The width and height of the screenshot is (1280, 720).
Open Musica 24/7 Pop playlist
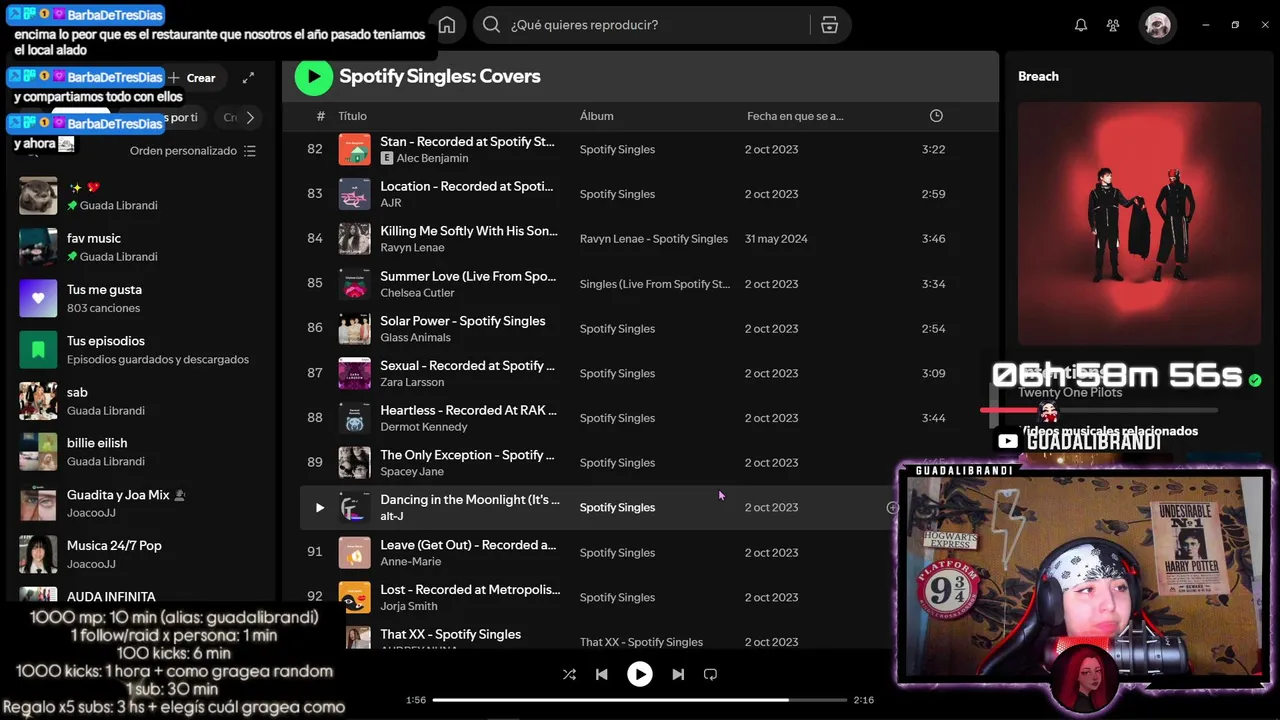click(x=140, y=554)
